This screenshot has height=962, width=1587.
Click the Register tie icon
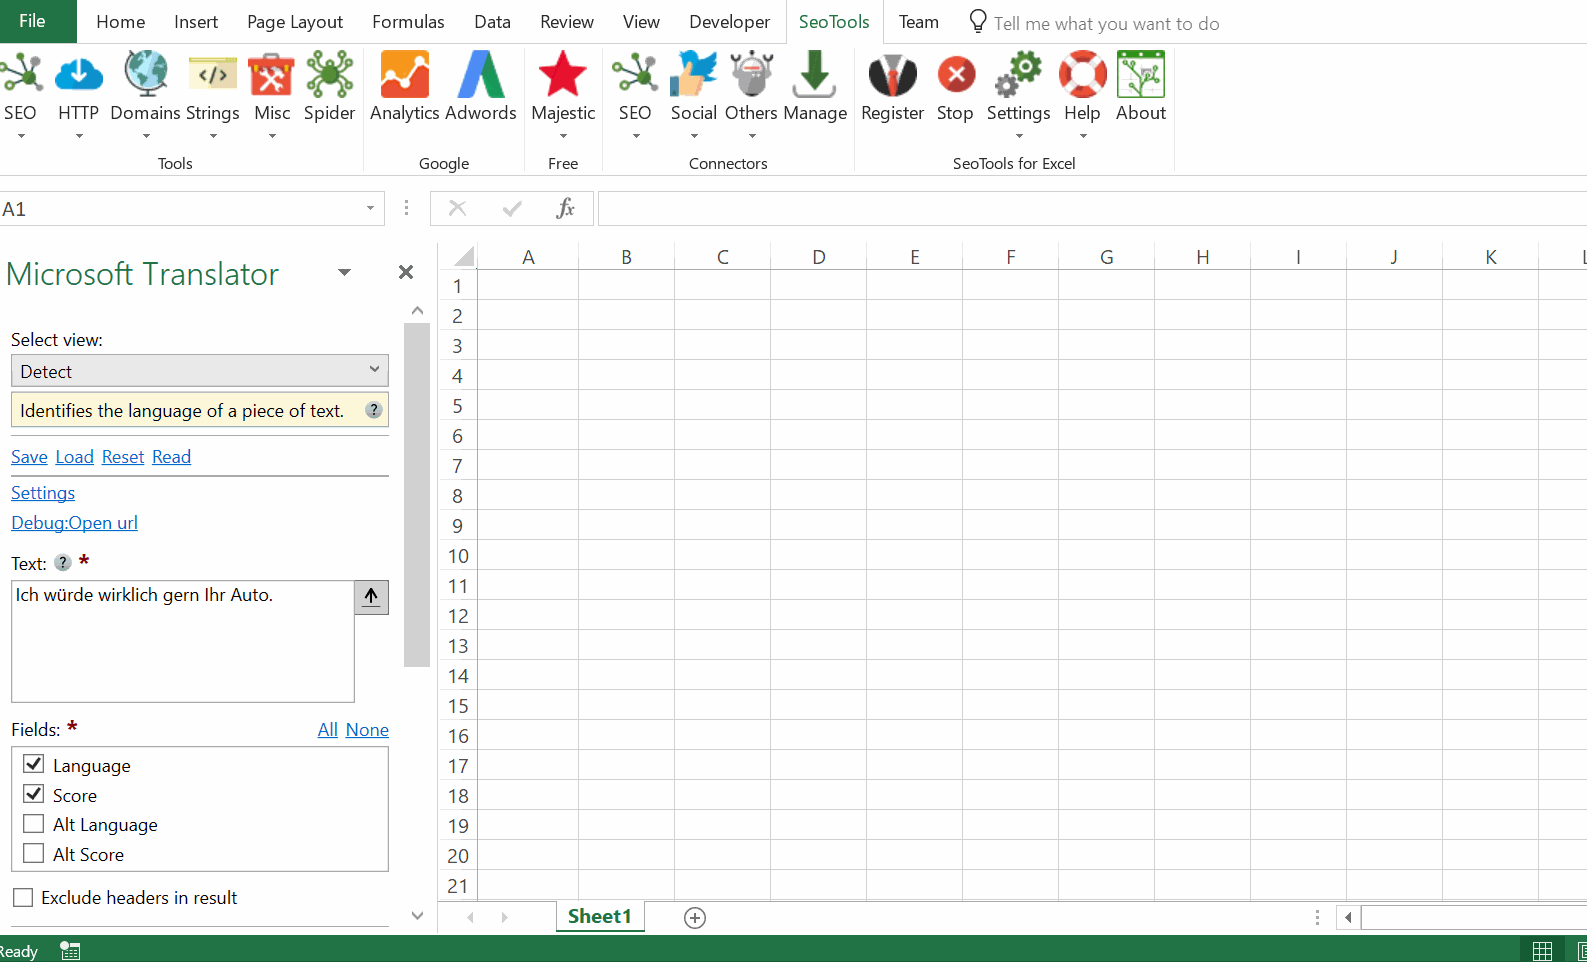[x=893, y=76]
